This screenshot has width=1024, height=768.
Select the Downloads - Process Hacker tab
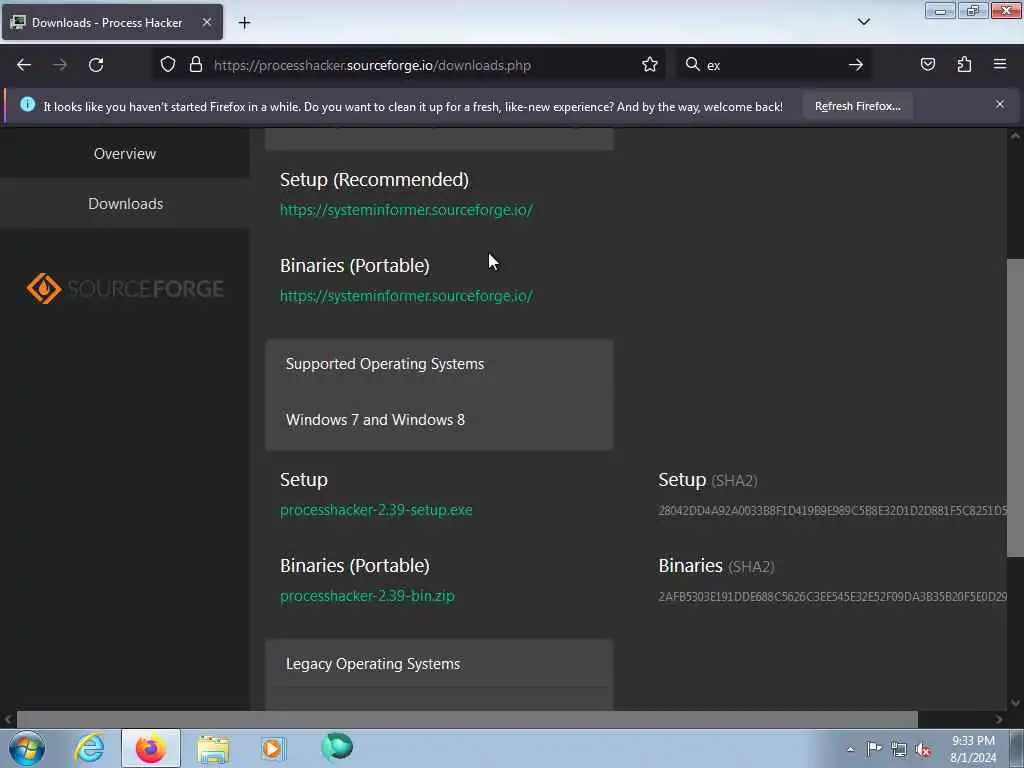[x=112, y=23]
